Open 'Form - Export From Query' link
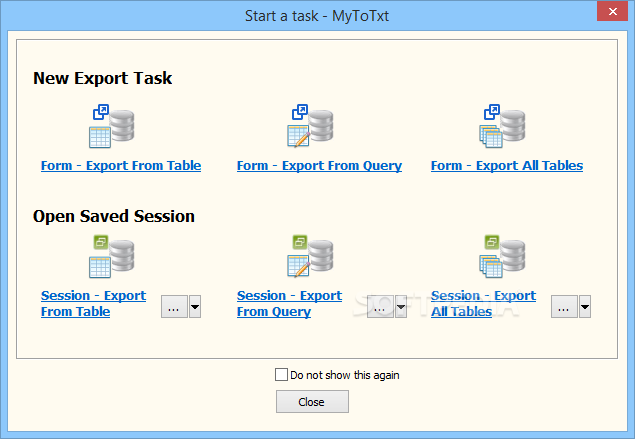Viewport: 635px width, 439px height. click(x=319, y=166)
